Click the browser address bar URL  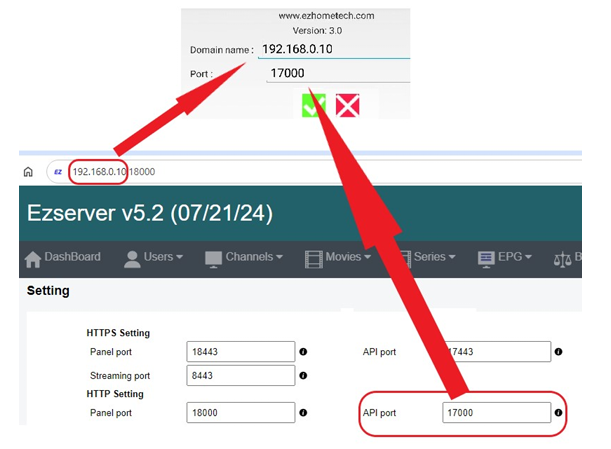coord(114,172)
